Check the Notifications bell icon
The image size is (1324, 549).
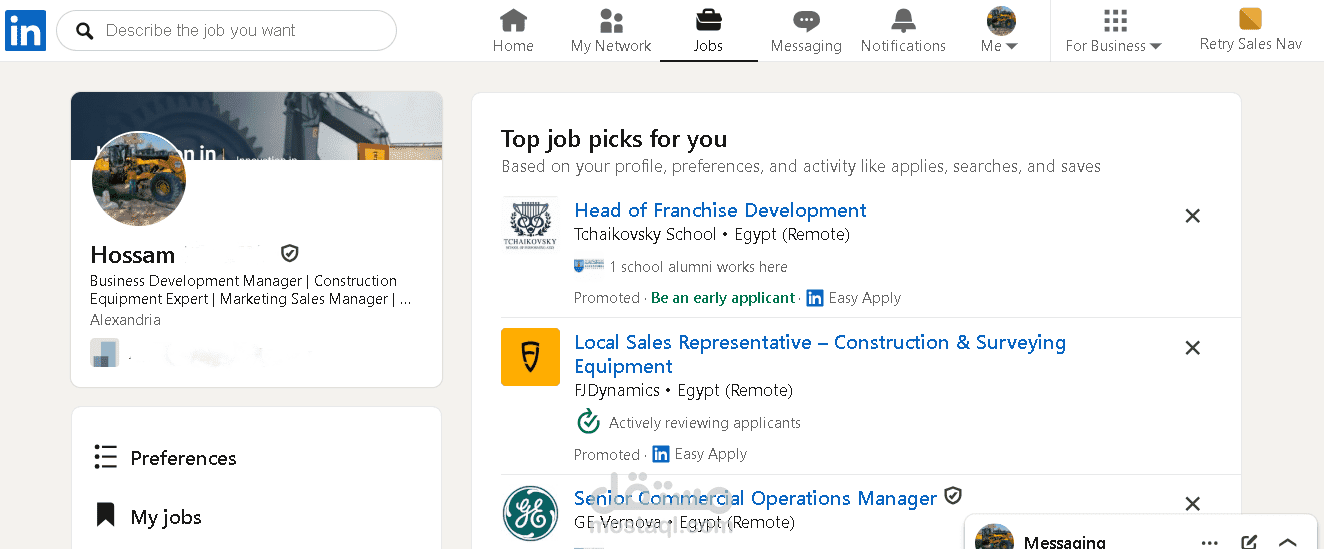(x=903, y=21)
